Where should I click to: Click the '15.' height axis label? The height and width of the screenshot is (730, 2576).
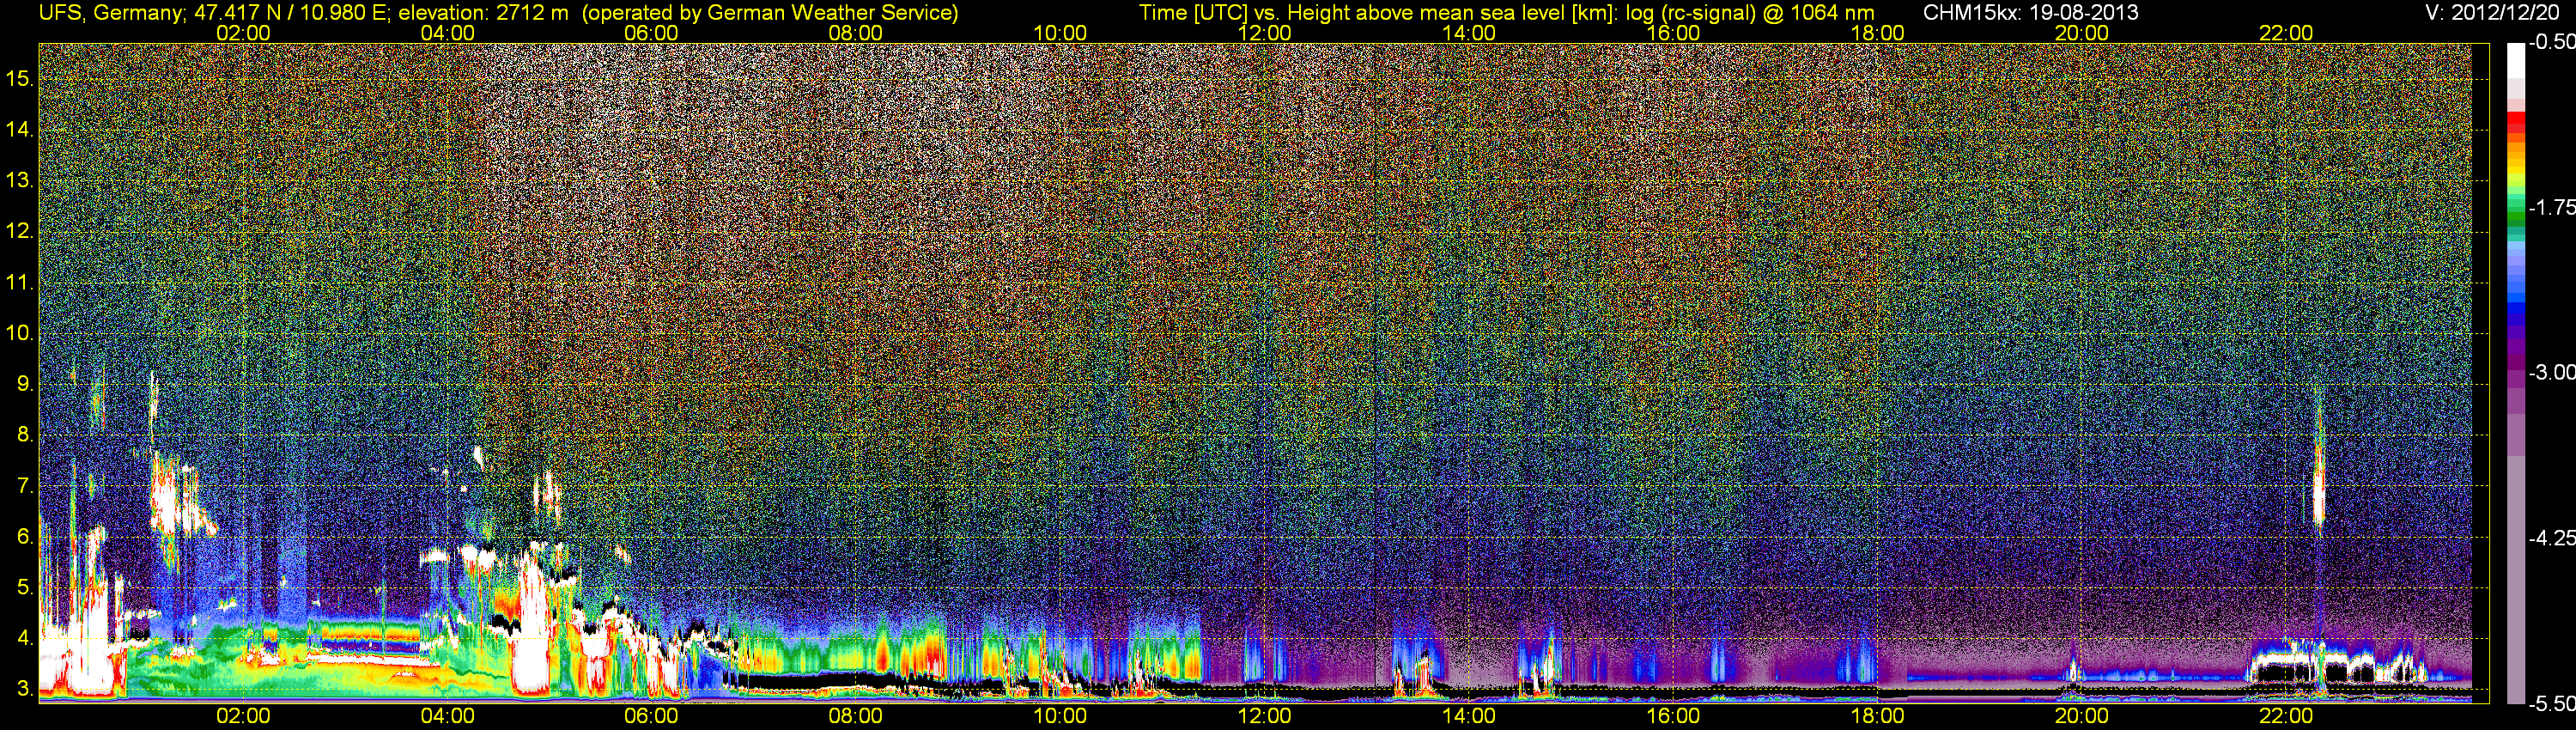pos(20,78)
